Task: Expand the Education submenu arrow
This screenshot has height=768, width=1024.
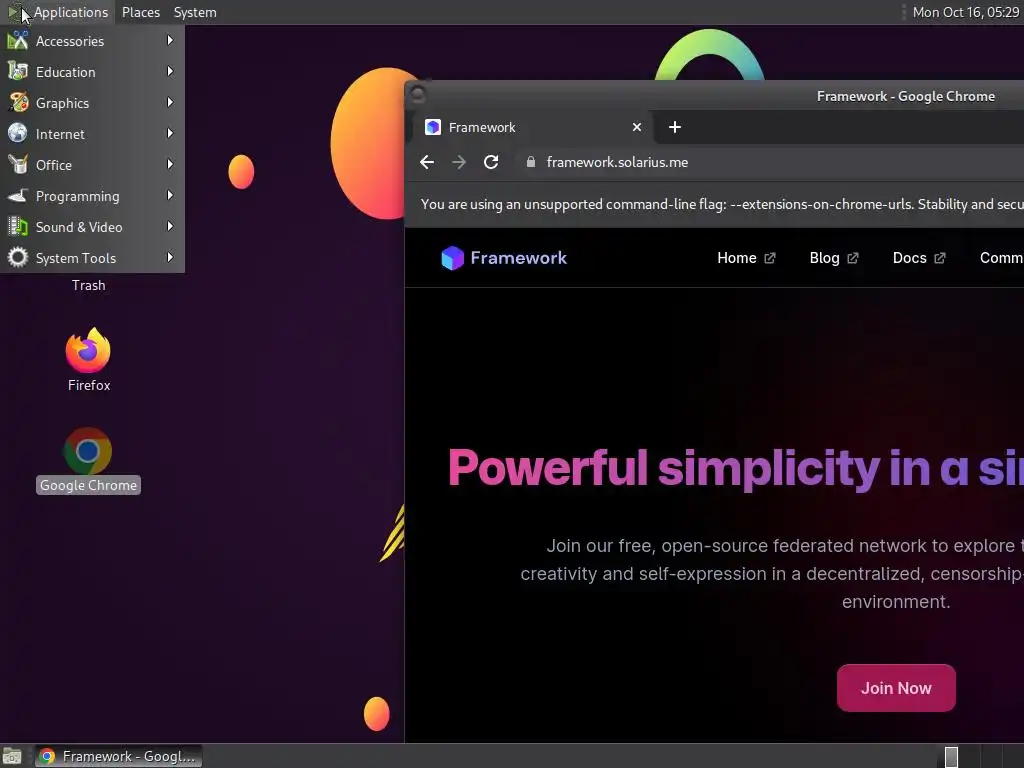Action: (x=170, y=71)
